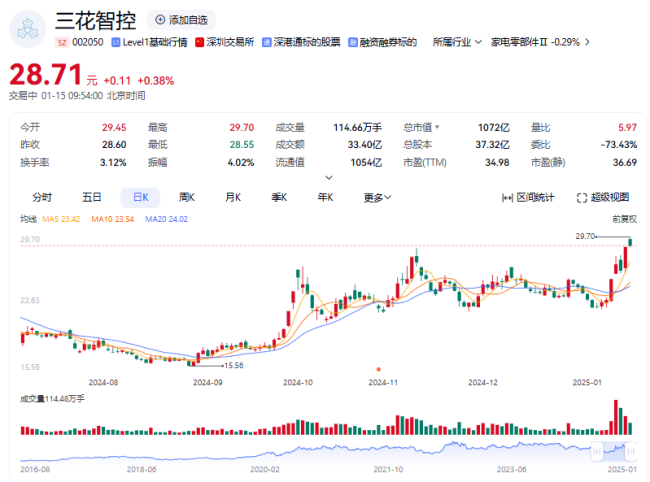650x482 pixels.
Task: Open 区间统计 range statistics
Action: coord(528,198)
